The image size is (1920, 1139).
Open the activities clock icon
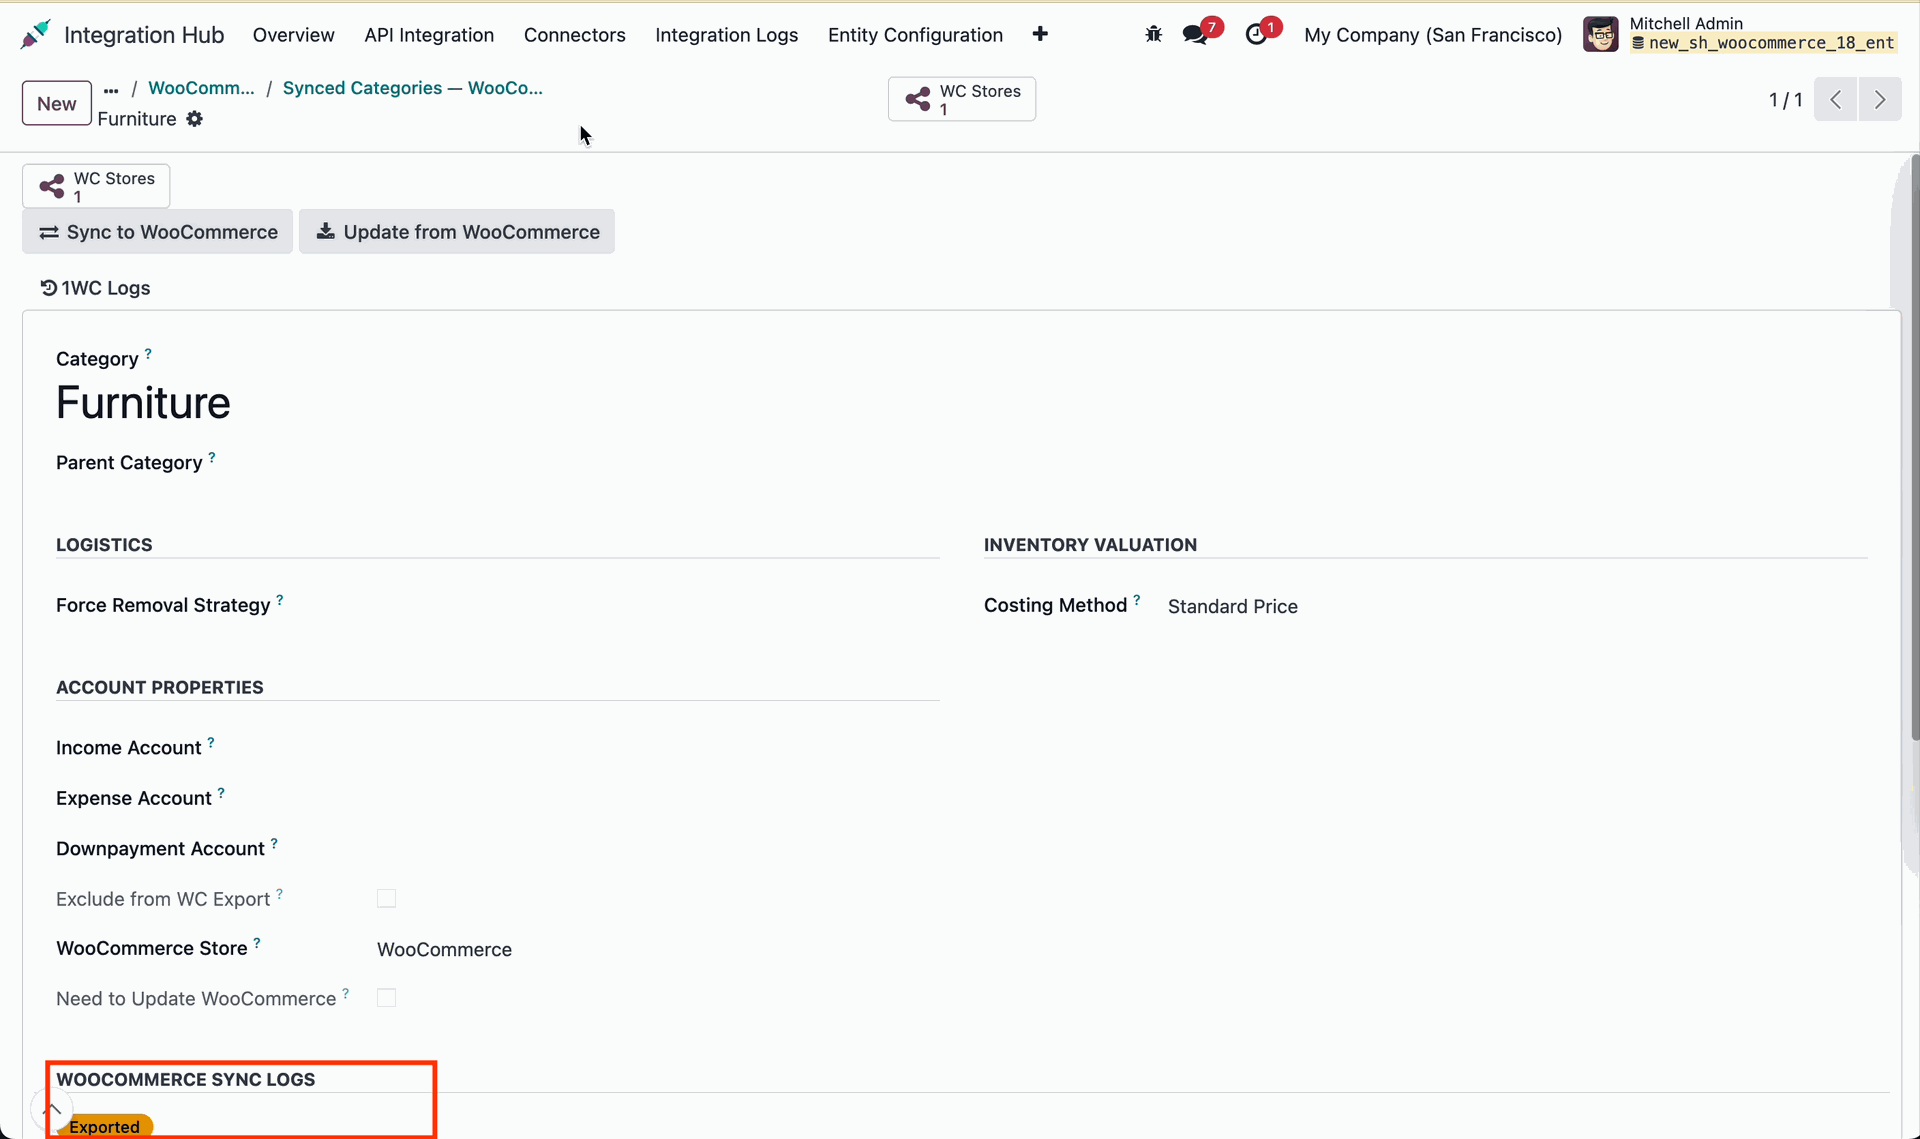click(x=1257, y=34)
